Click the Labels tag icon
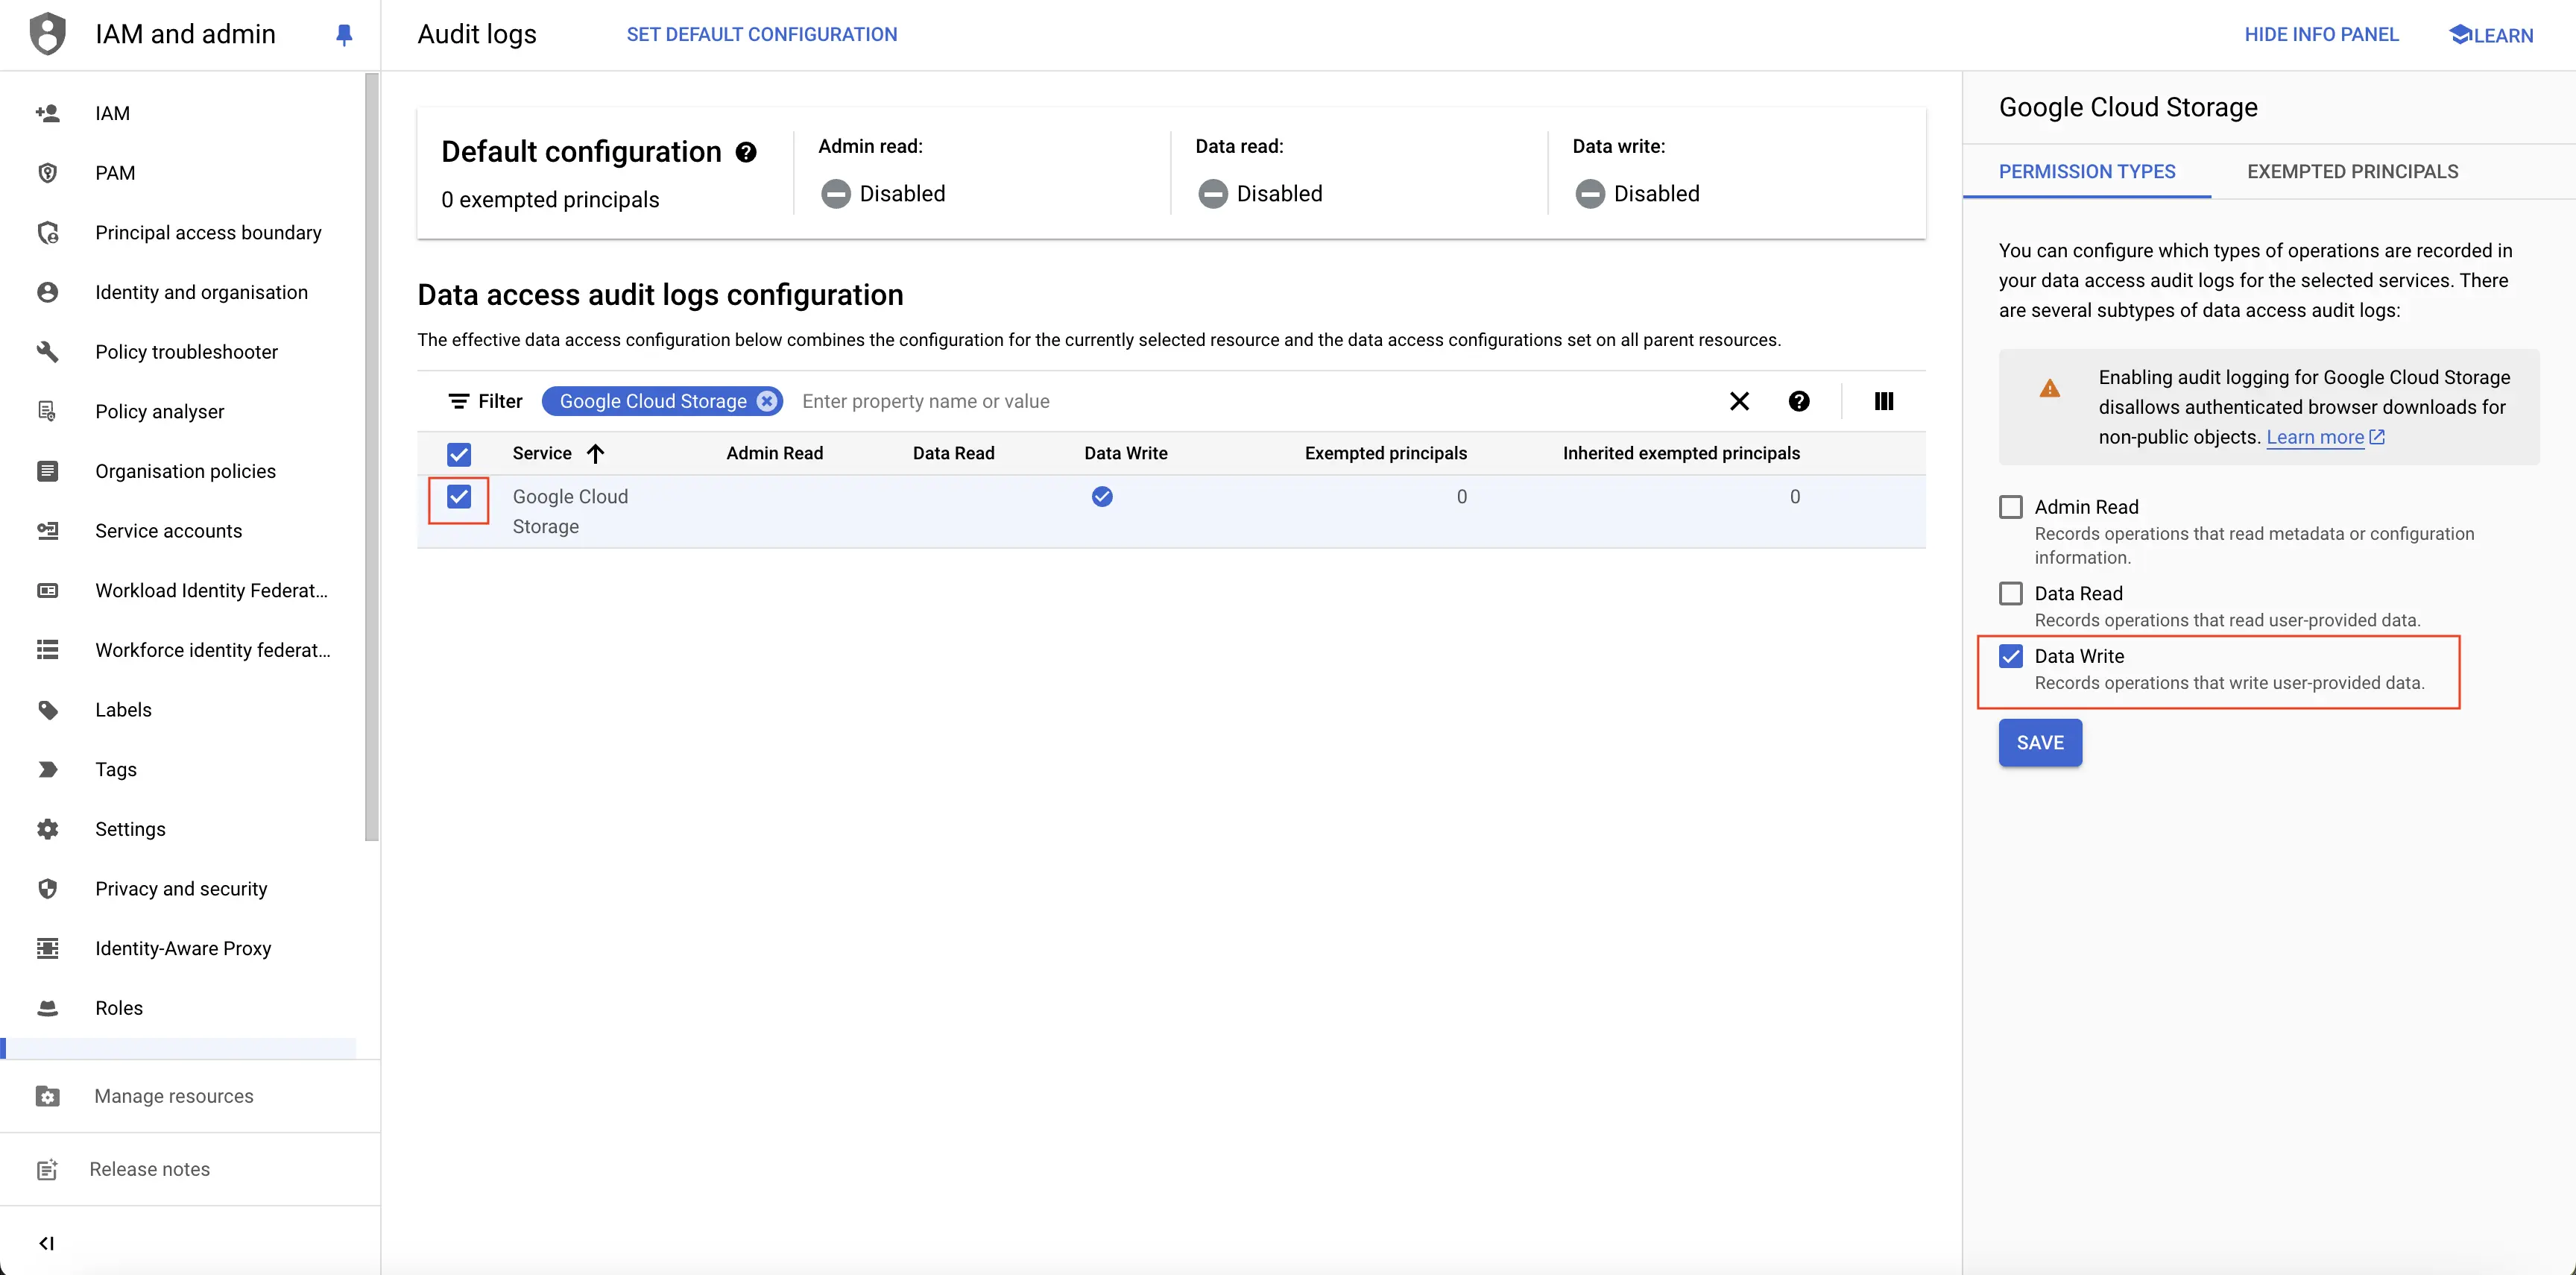The image size is (2576, 1275). click(47, 710)
